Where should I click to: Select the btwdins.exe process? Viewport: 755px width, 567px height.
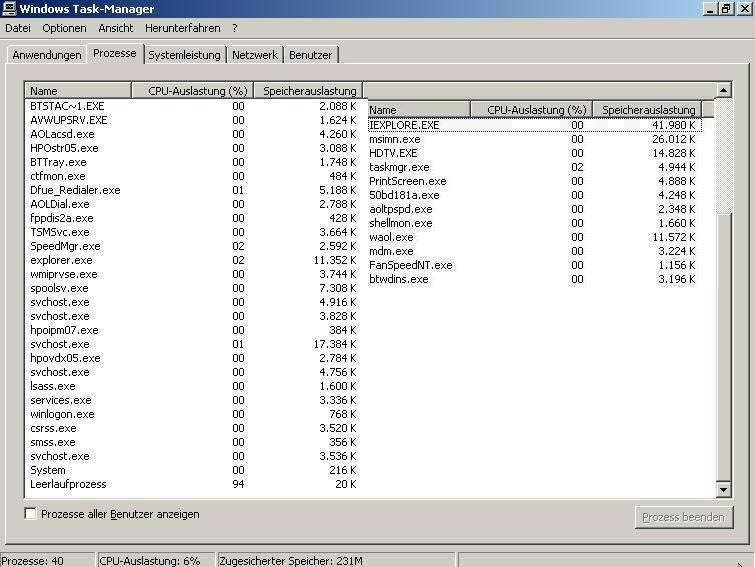532,279
